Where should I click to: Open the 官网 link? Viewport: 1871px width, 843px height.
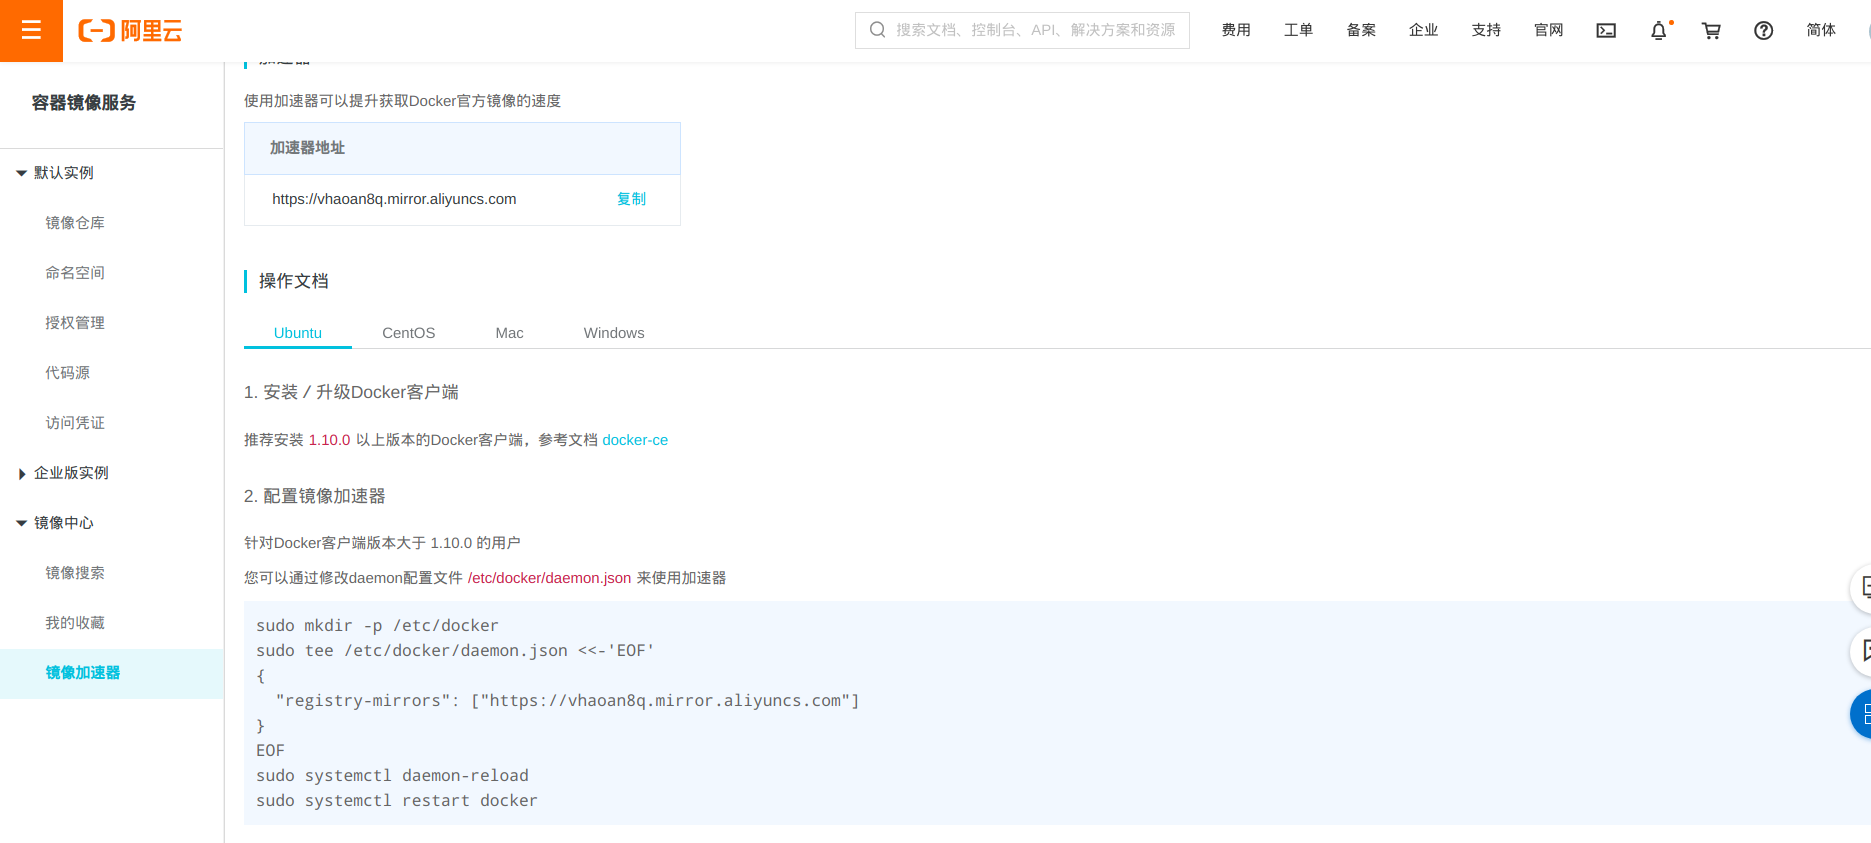[x=1548, y=30]
